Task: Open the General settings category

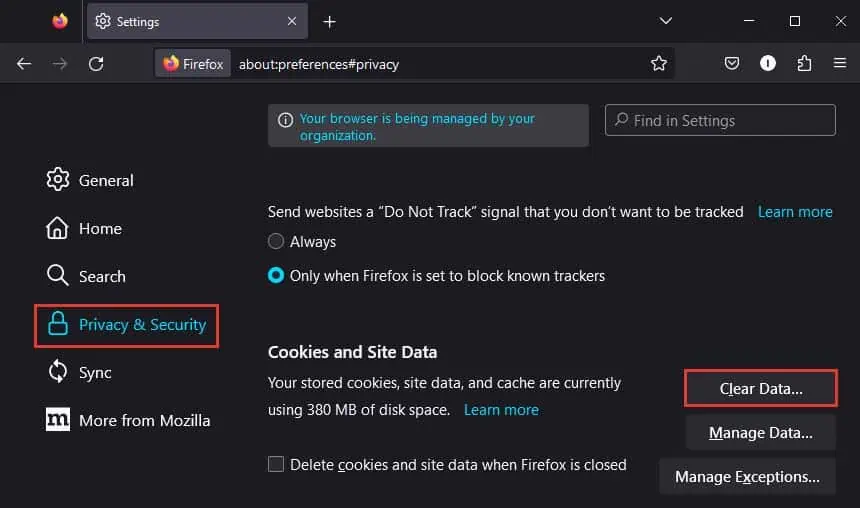Action: [x=90, y=180]
